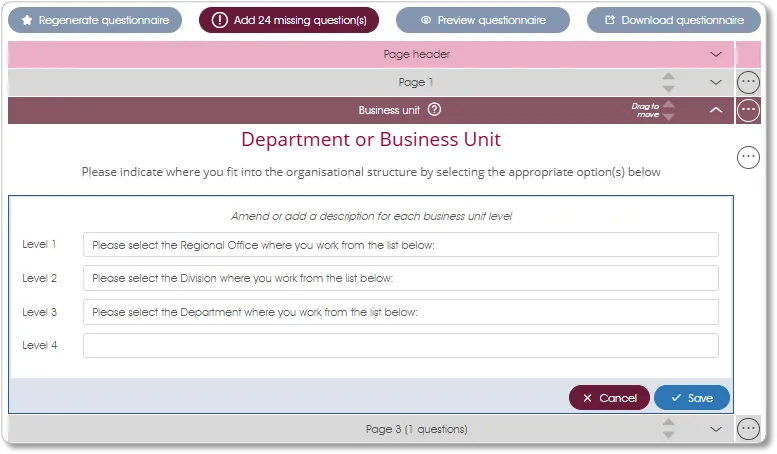This screenshot has height=454, width=777.
Task: Open Page 1 more-options ellipsis menu
Action: [748, 82]
